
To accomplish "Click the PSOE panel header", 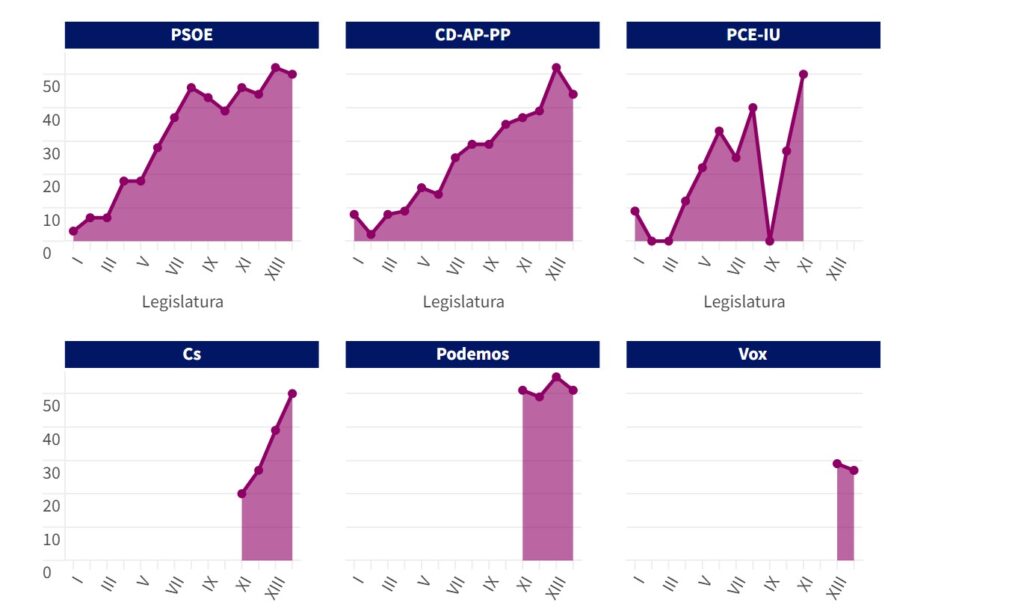I will coord(192,35).
